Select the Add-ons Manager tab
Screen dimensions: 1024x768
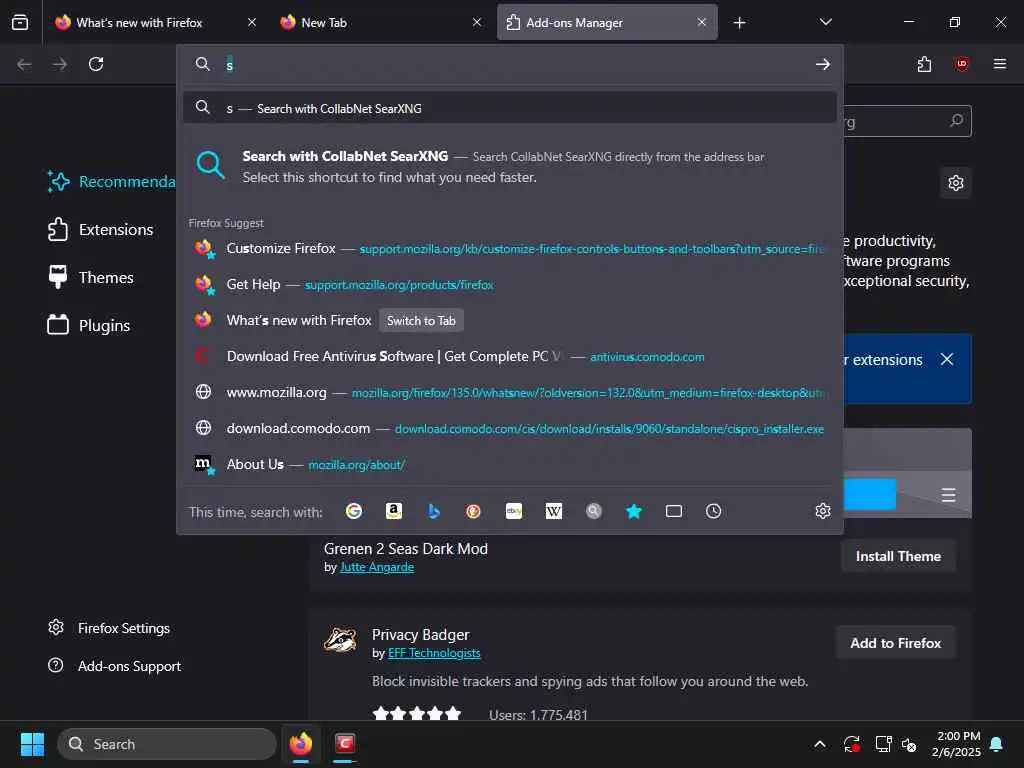[607, 22]
